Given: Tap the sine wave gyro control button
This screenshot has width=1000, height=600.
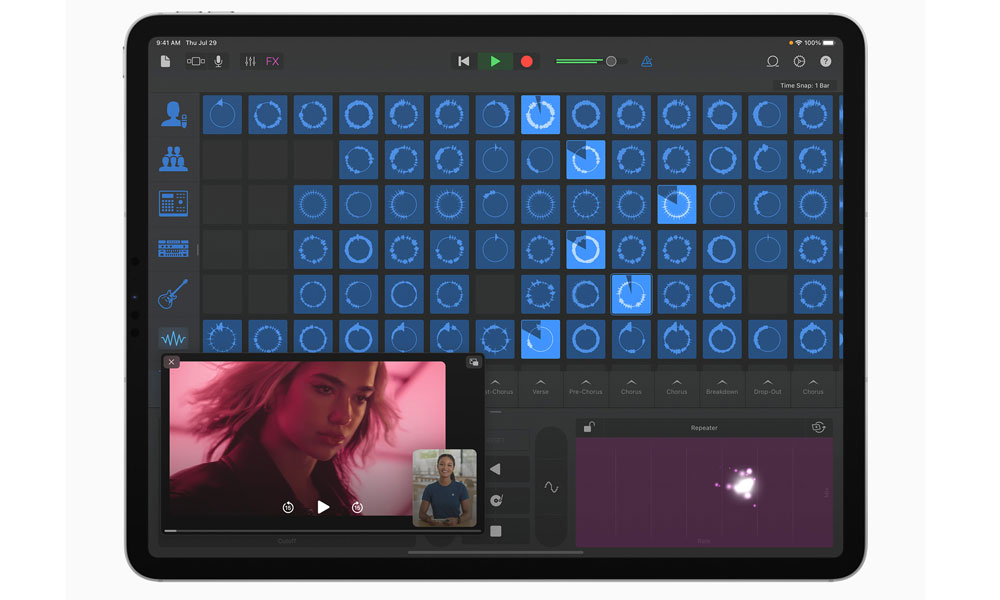Looking at the screenshot, I should [551, 488].
